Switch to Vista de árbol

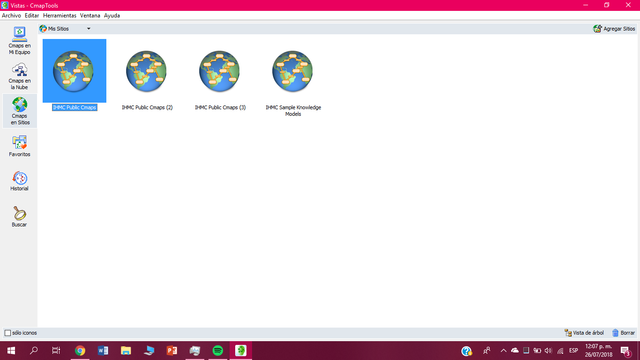(x=584, y=333)
